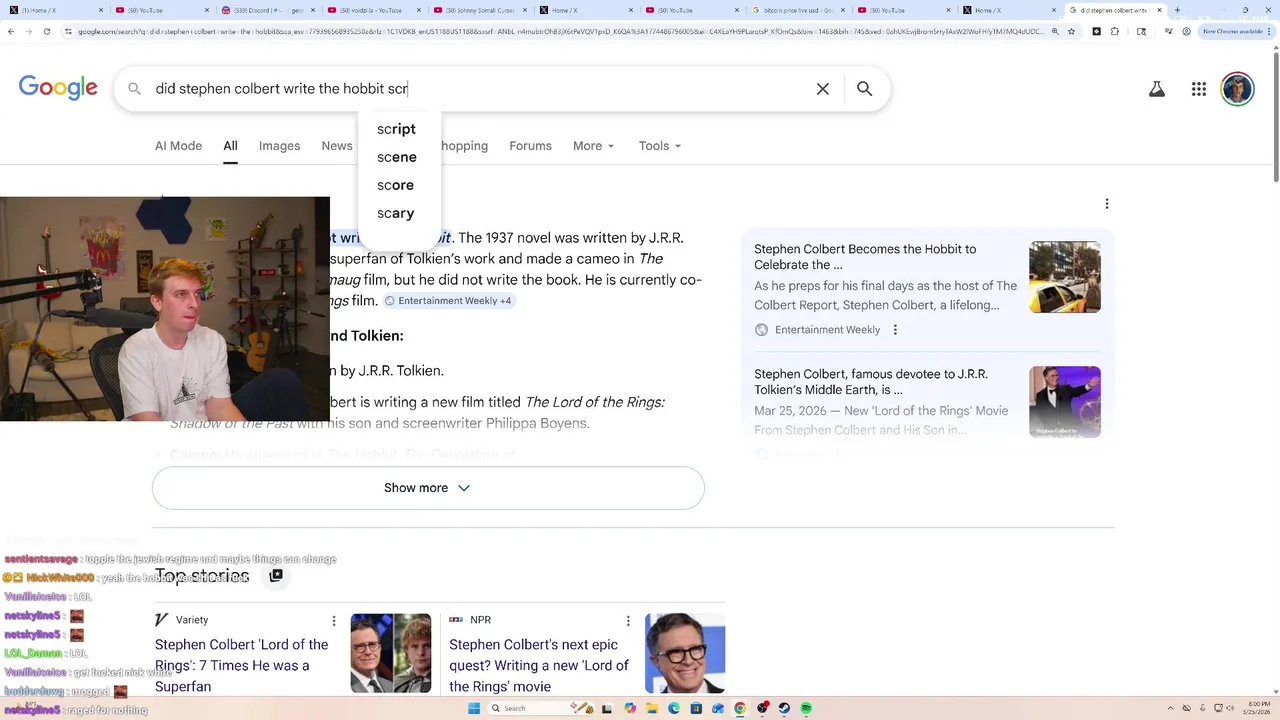Click the browser back arrow

tap(11, 31)
